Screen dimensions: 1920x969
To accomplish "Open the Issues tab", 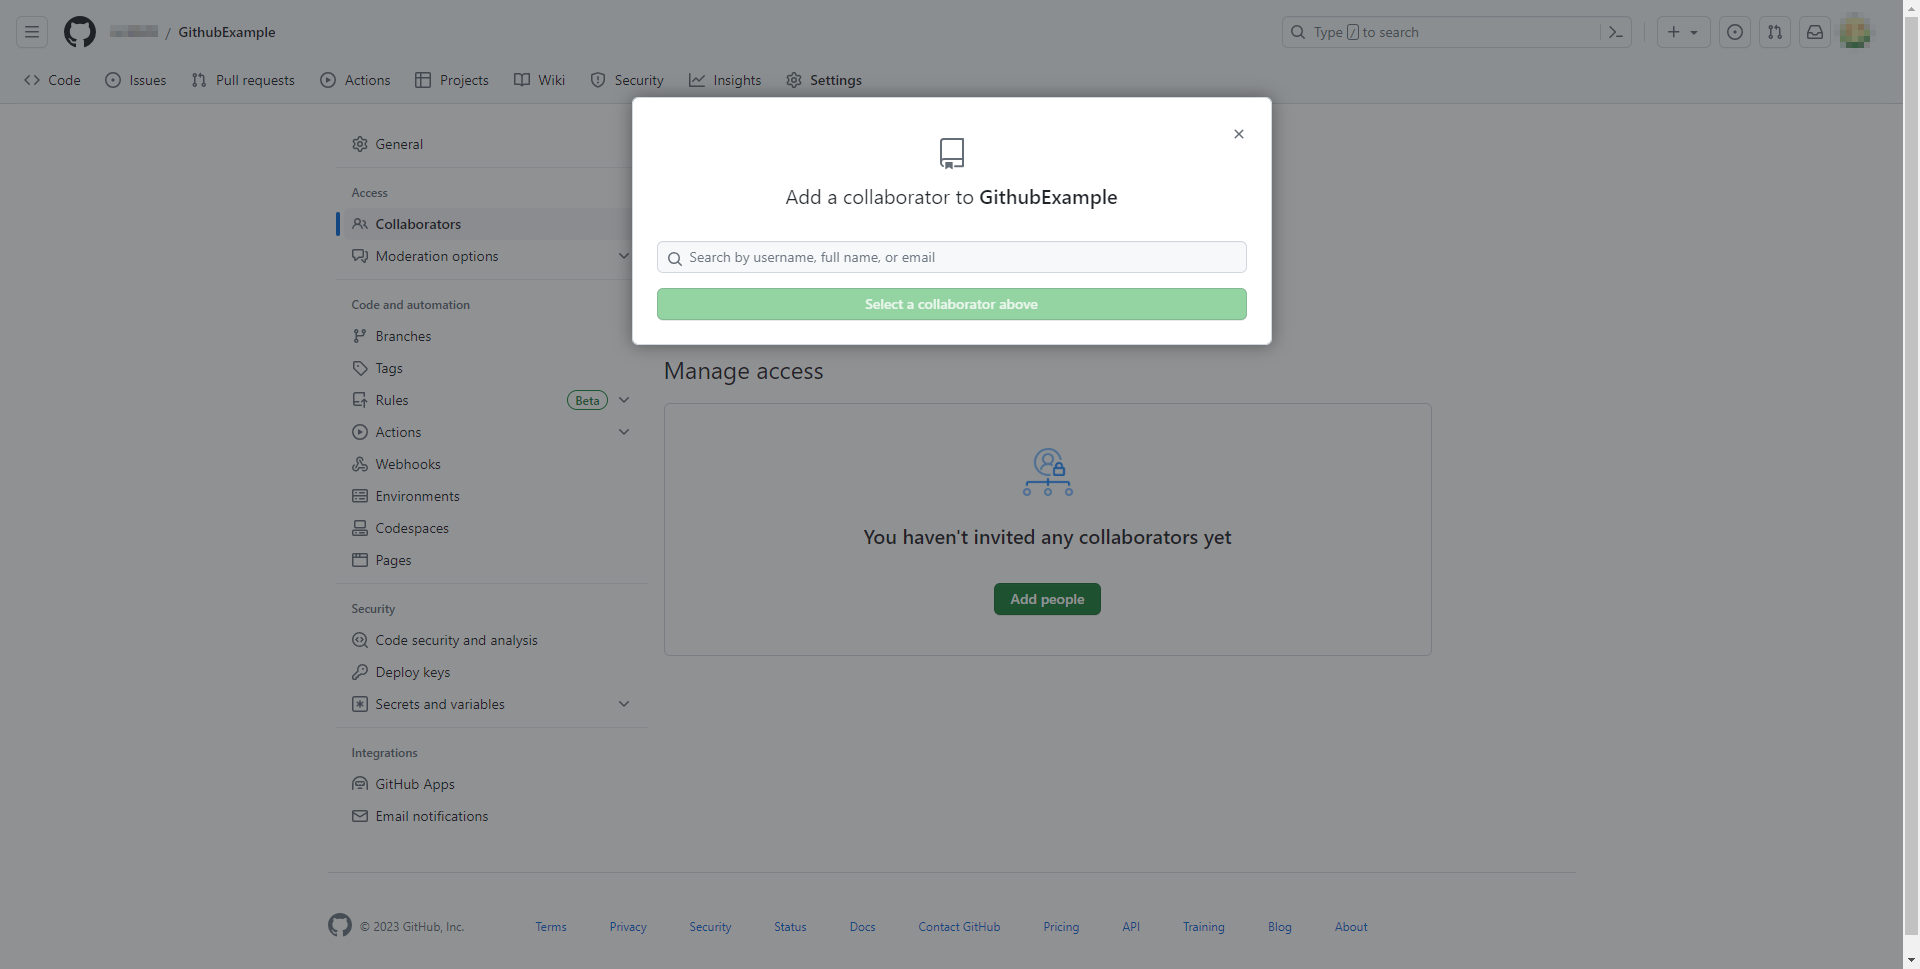I will click(136, 80).
